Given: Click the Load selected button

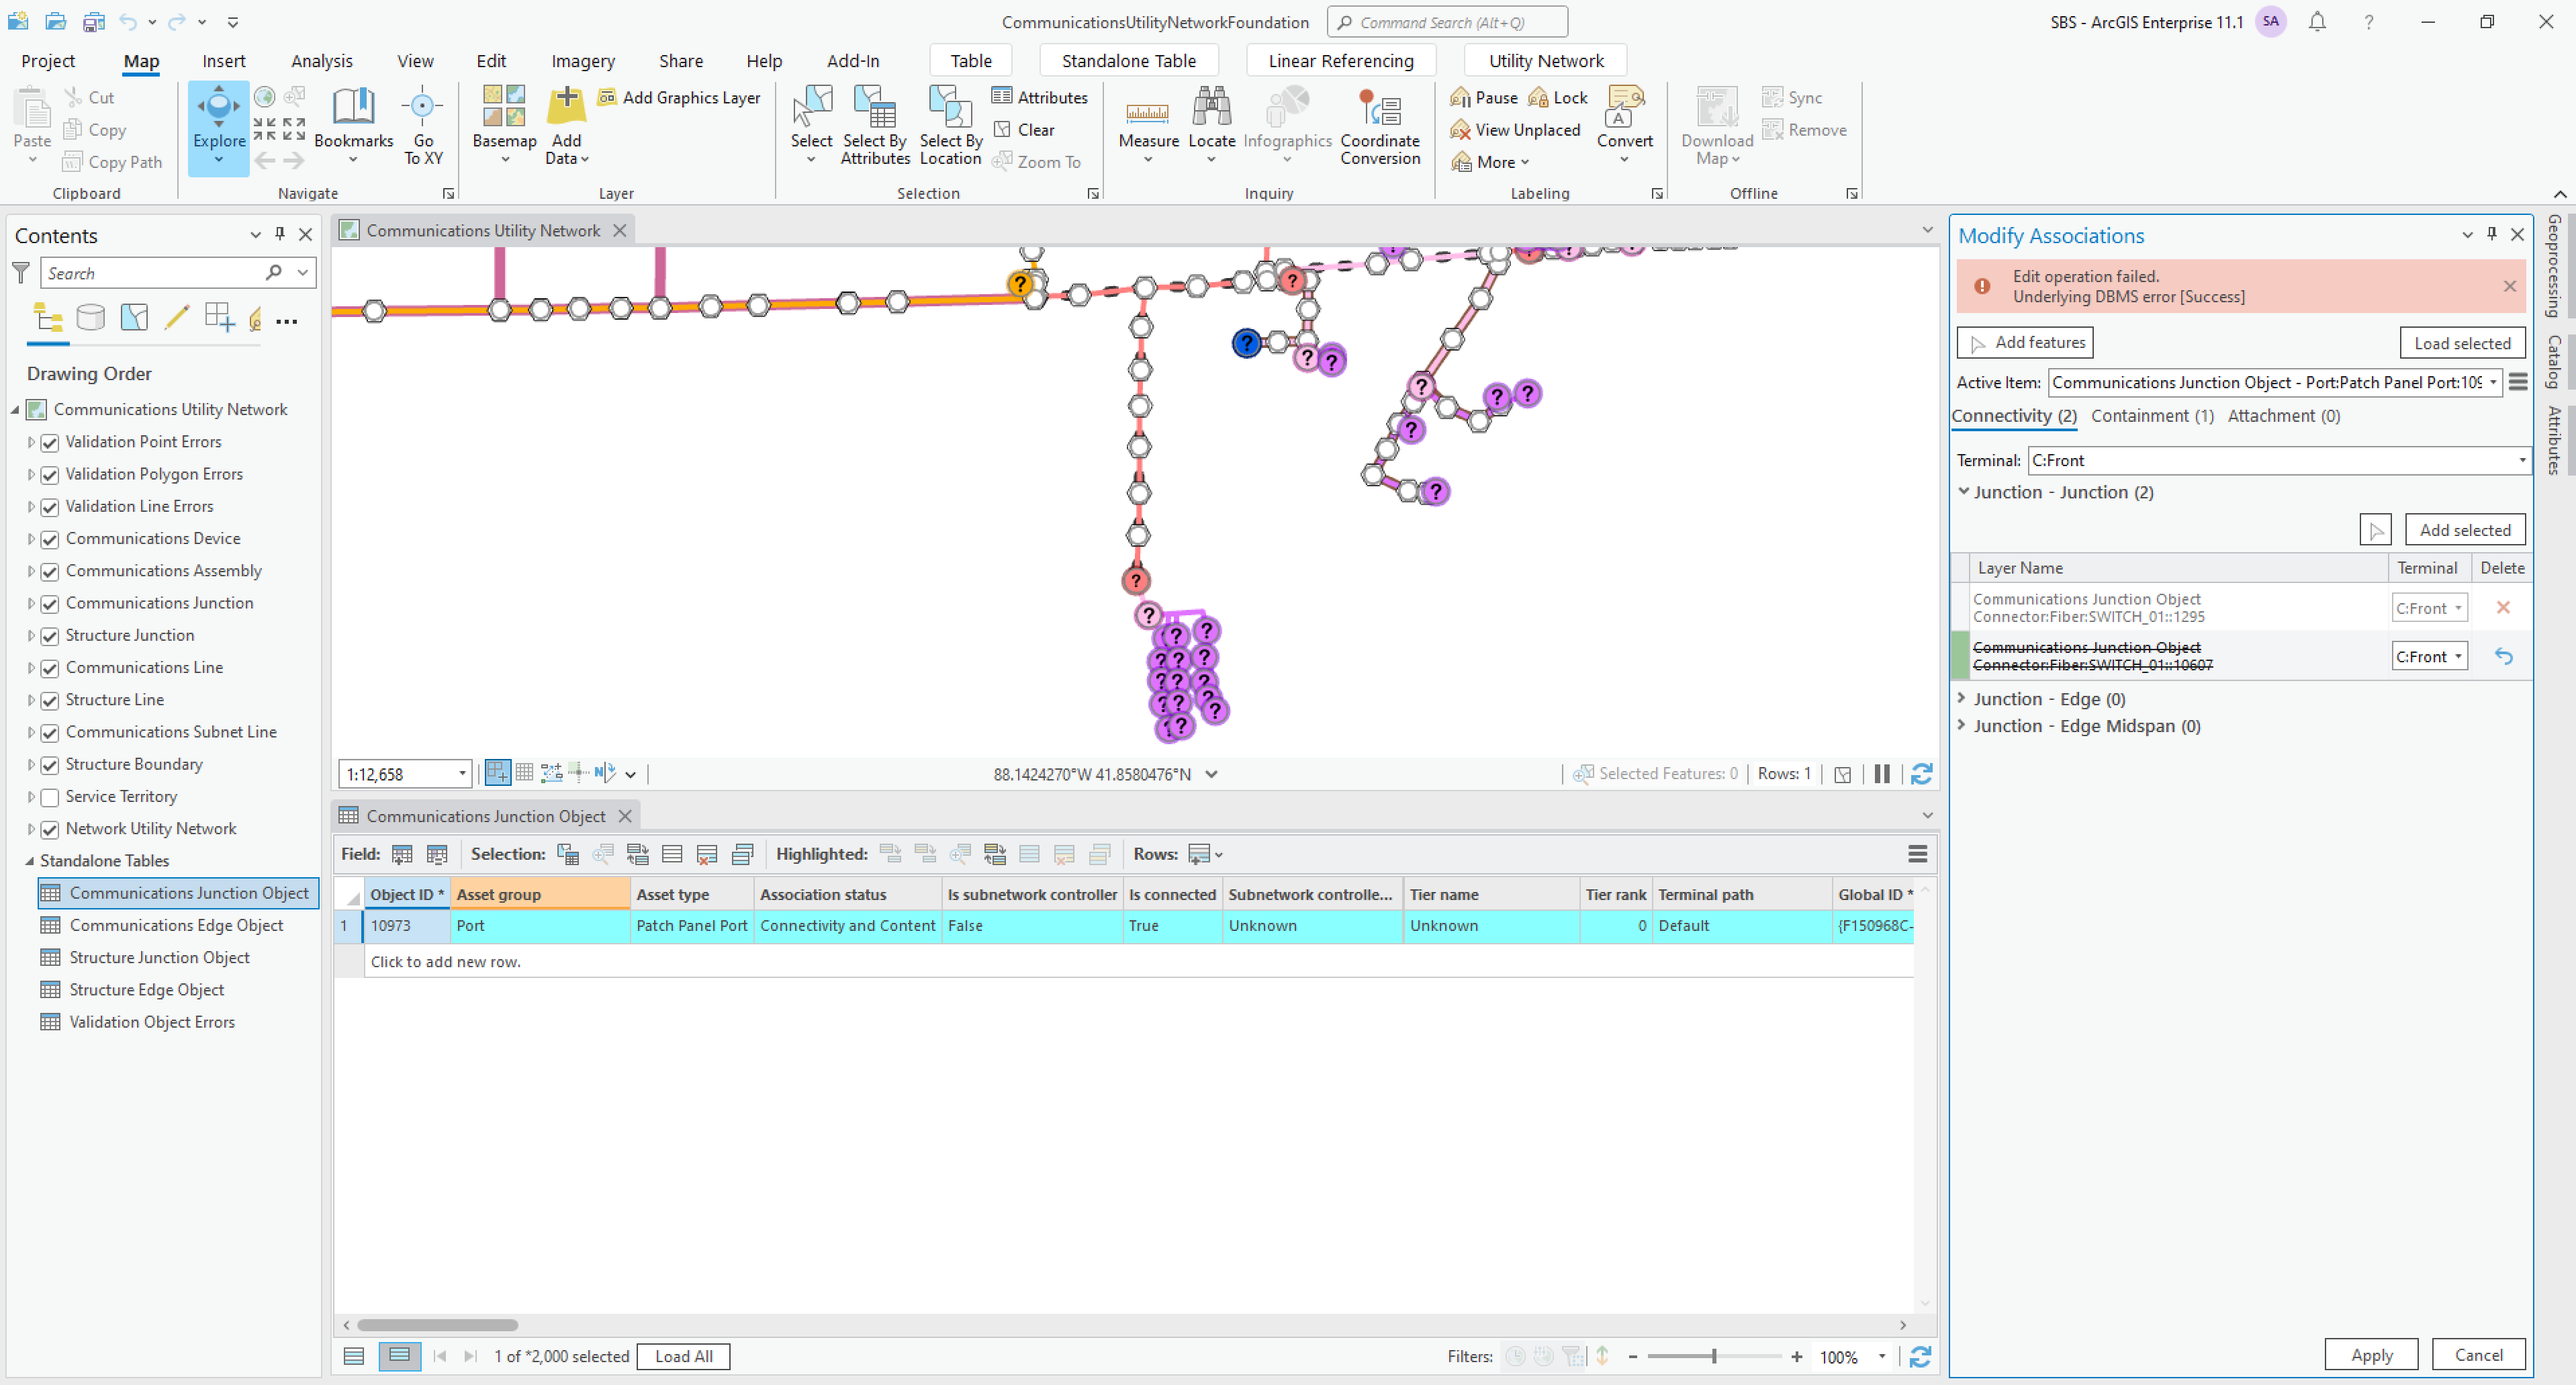Looking at the screenshot, I should [x=2462, y=343].
